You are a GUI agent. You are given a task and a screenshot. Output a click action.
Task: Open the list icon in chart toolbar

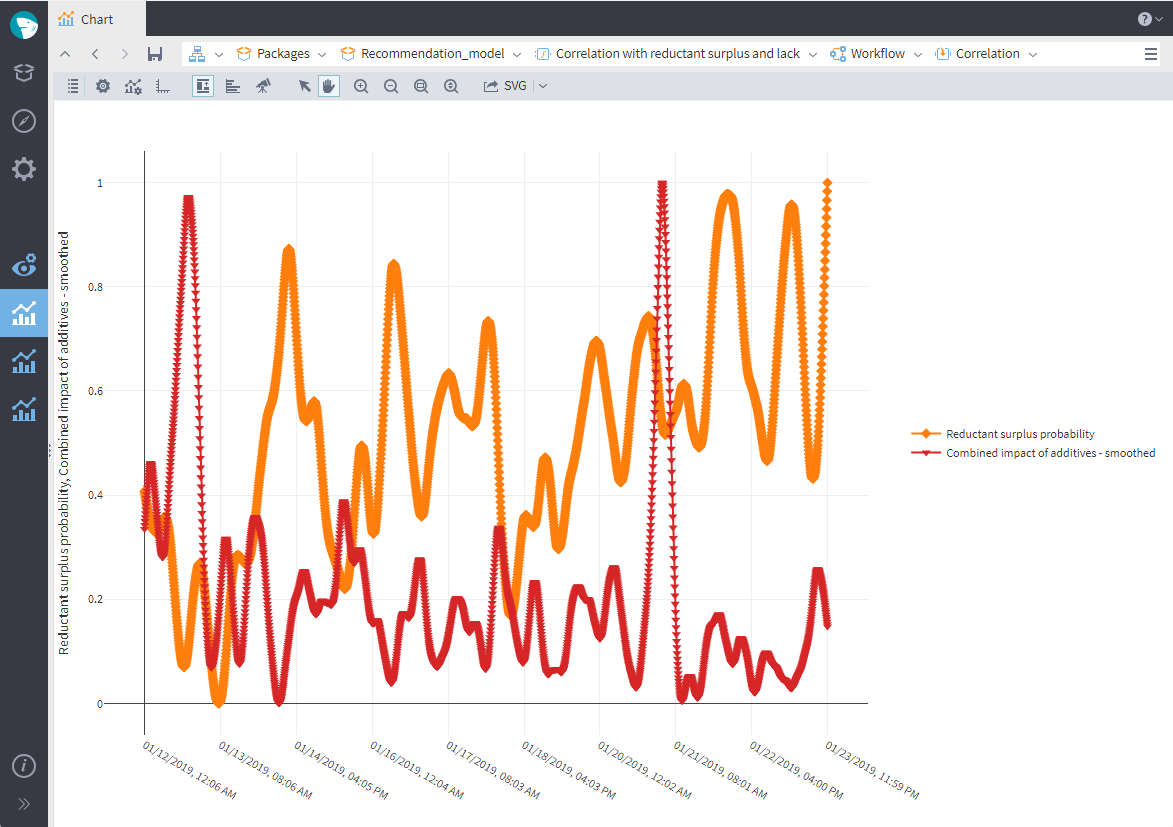click(73, 86)
